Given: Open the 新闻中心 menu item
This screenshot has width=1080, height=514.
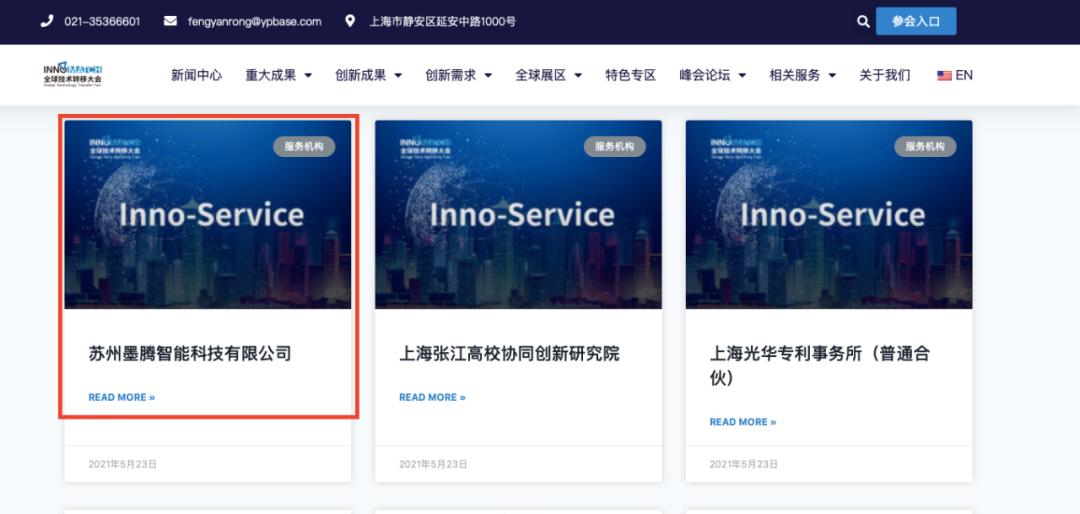Looking at the screenshot, I should pyautogui.click(x=196, y=75).
